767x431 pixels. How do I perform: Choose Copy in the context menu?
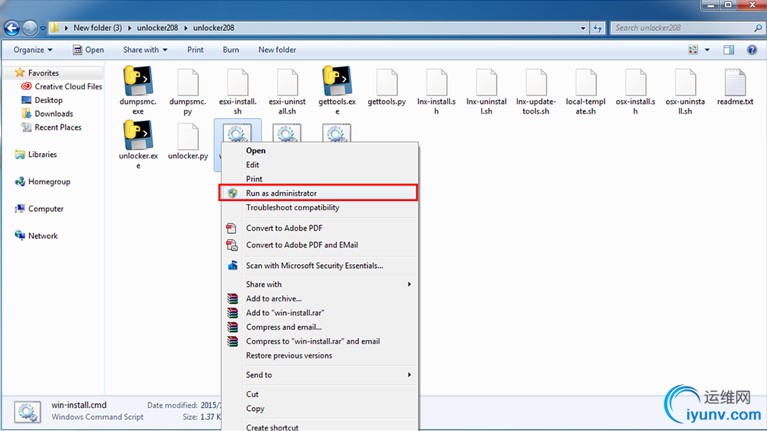[x=319, y=408]
